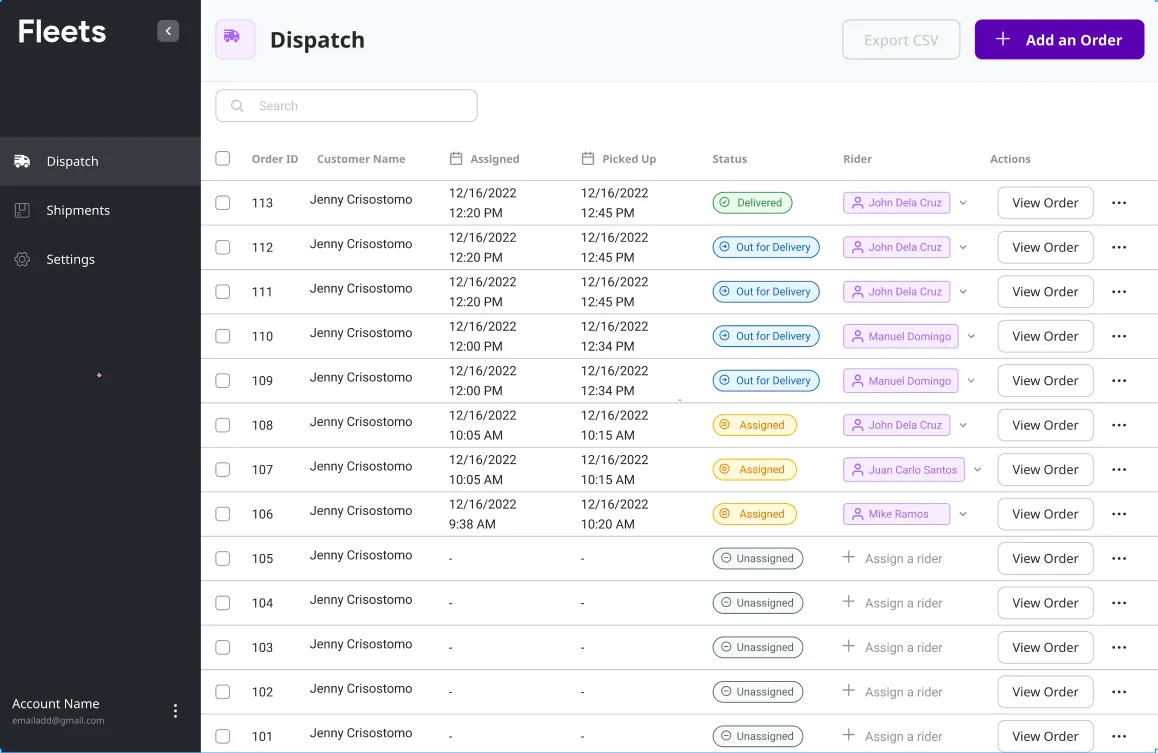Click the Dispatch truck icon in header
1158x753 pixels.
coord(235,39)
